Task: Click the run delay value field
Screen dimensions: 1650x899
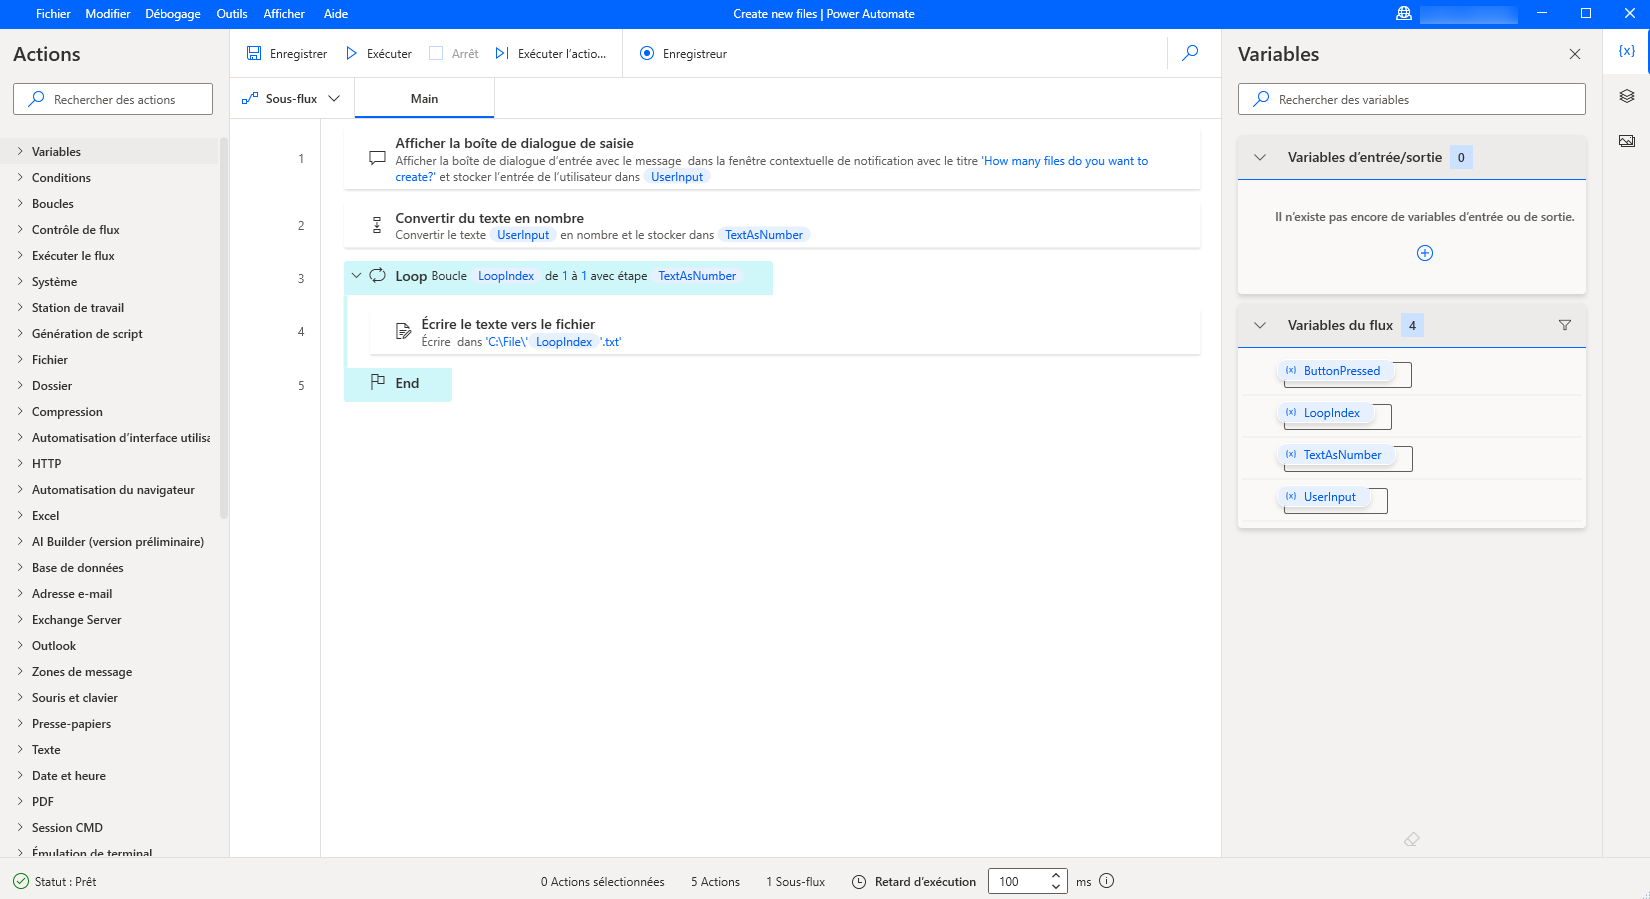Action: coord(1018,881)
